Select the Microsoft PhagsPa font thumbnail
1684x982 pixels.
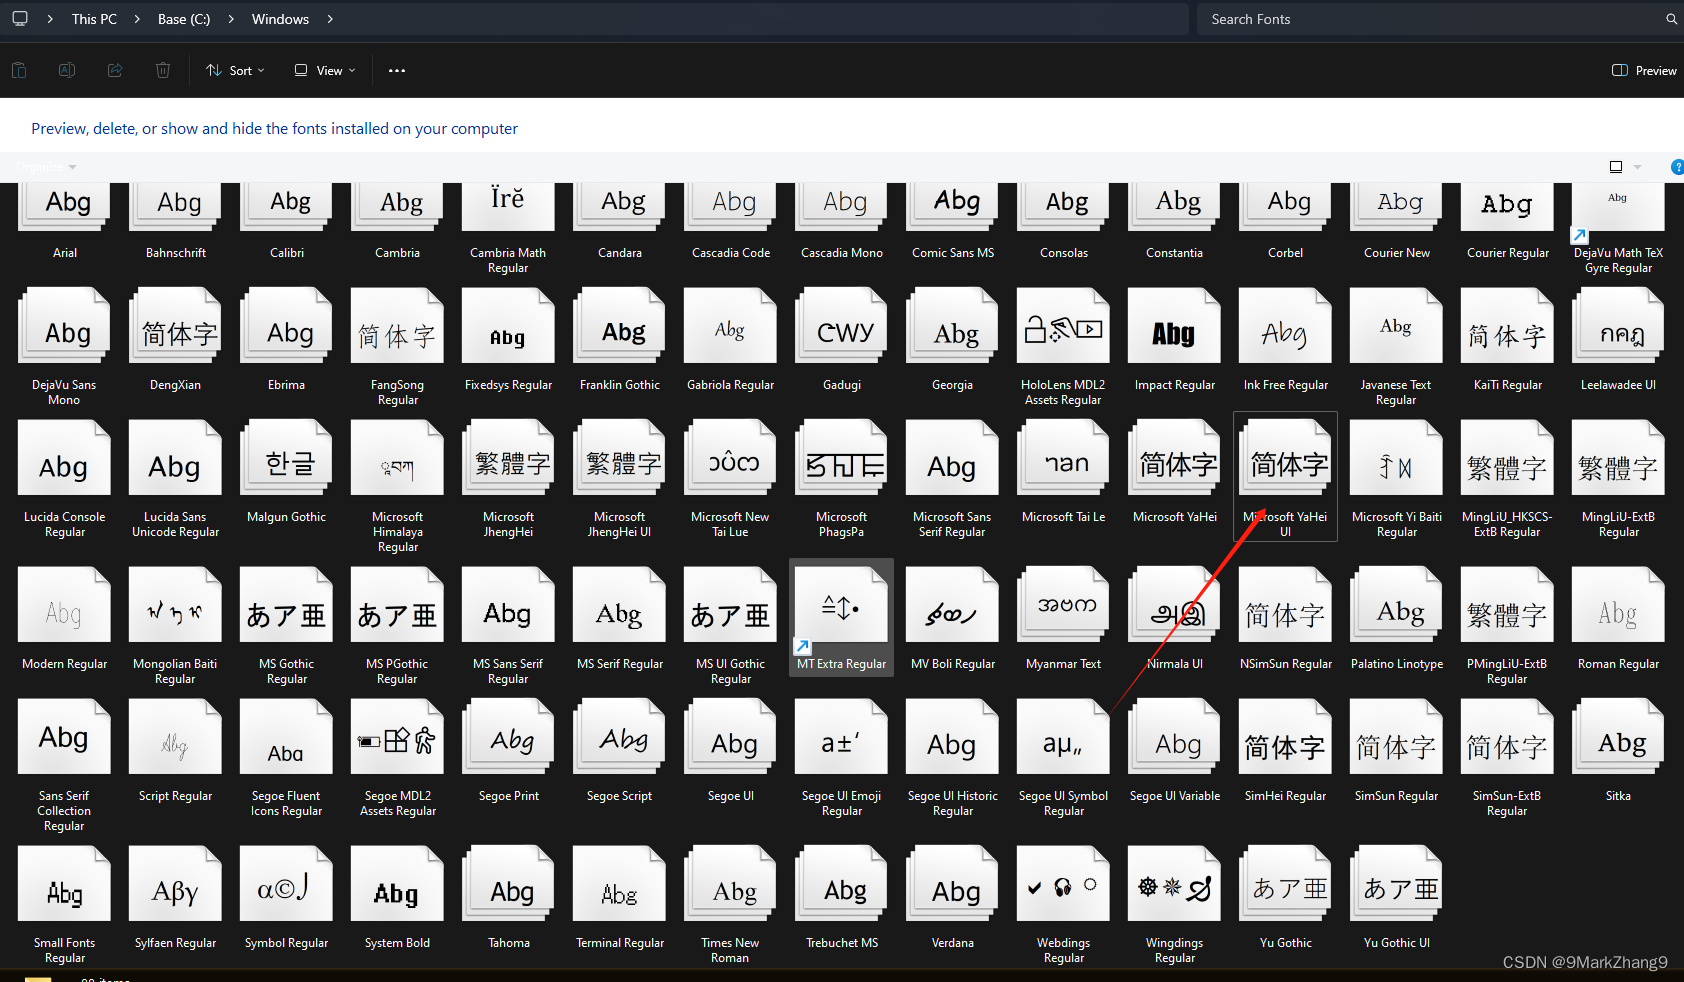pyautogui.click(x=842, y=457)
